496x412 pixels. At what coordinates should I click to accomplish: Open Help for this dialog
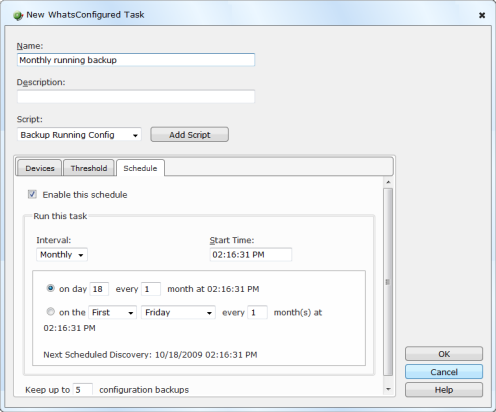pyautogui.click(x=444, y=390)
